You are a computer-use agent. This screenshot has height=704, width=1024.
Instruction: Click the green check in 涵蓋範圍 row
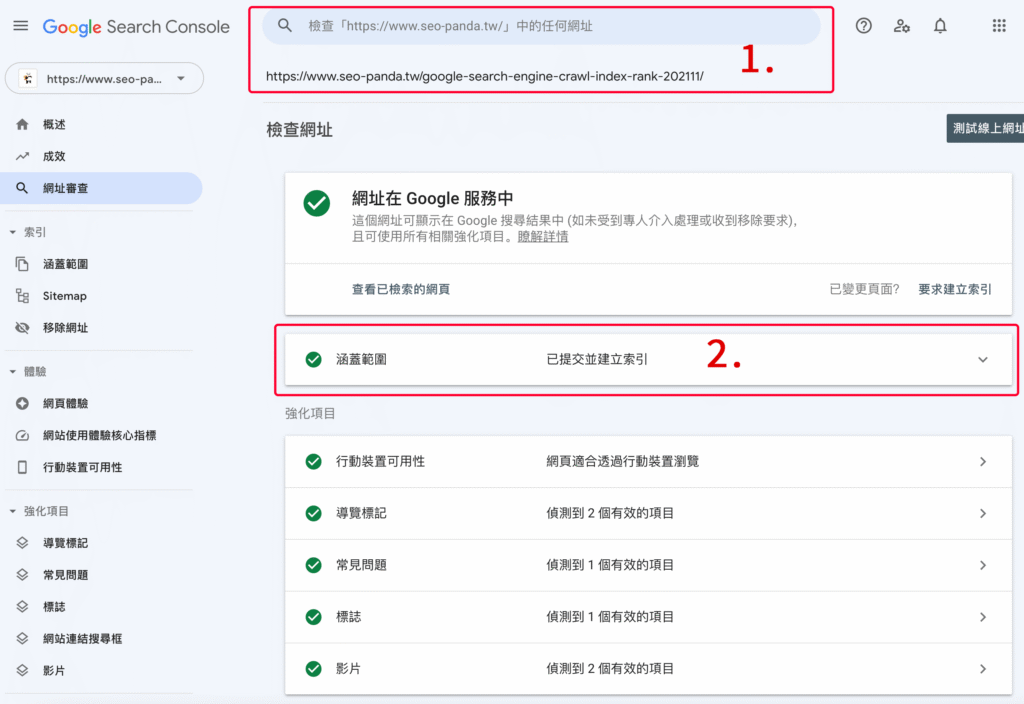coord(313,359)
